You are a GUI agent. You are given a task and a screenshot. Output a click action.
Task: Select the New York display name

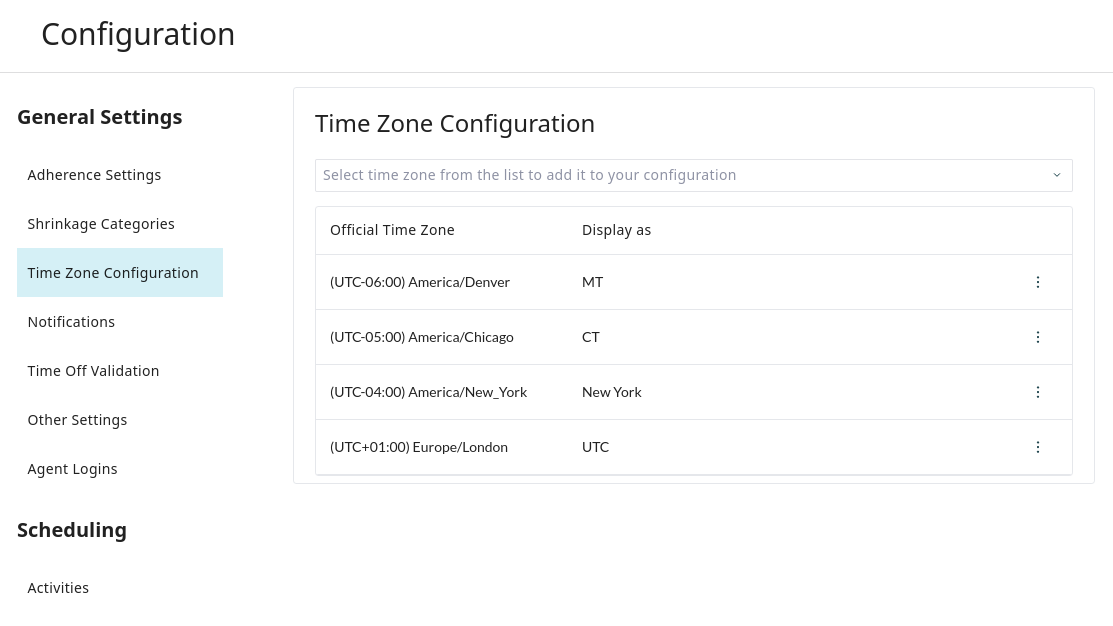pos(612,392)
